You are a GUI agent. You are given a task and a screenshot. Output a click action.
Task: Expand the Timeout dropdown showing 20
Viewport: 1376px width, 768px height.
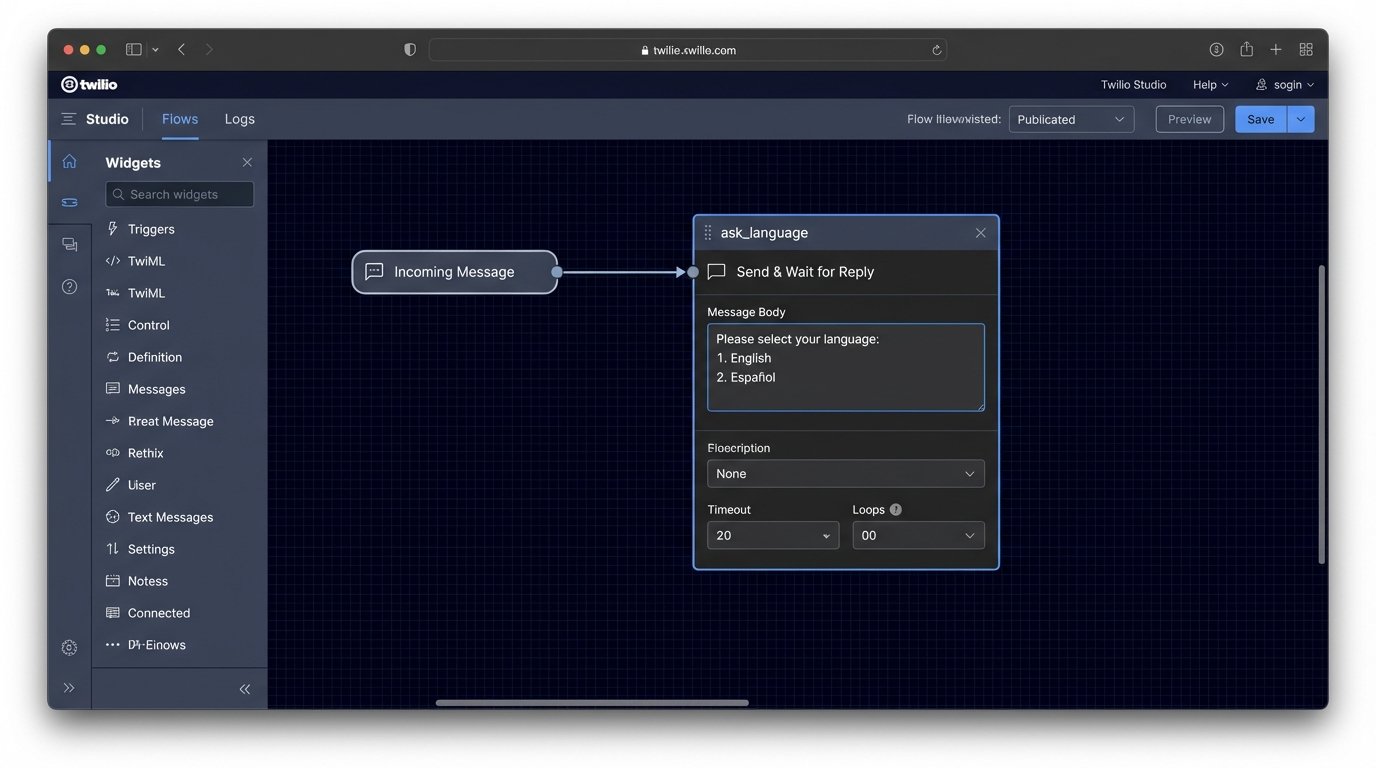pyautogui.click(x=772, y=535)
